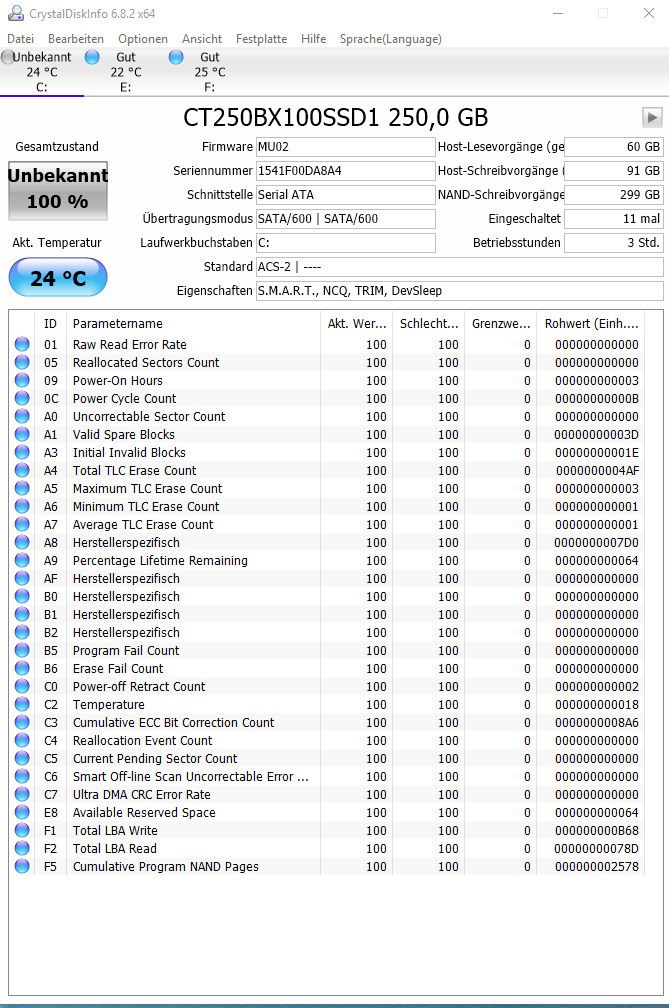Click the CrystalDiskInfo app icon in title bar
The image size is (669, 1008).
click(x=15, y=14)
